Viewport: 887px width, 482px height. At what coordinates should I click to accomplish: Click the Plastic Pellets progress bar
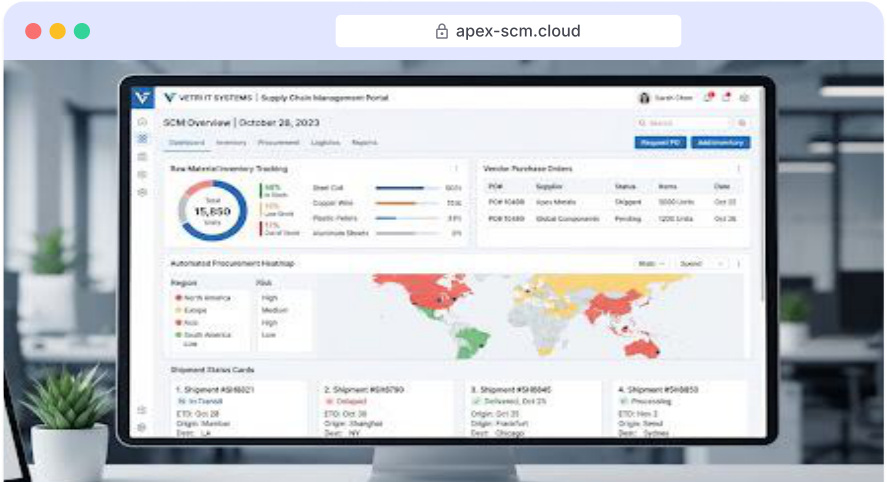407,218
